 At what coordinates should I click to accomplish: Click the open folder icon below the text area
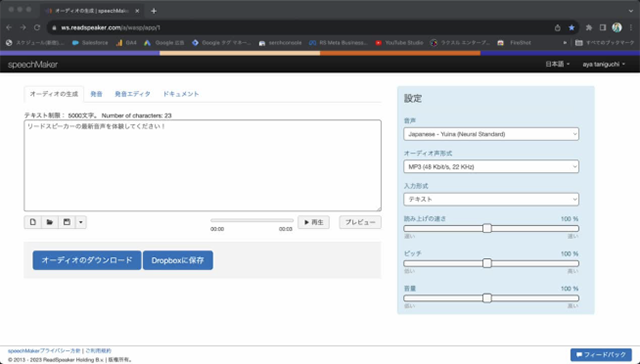pos(50,222)
